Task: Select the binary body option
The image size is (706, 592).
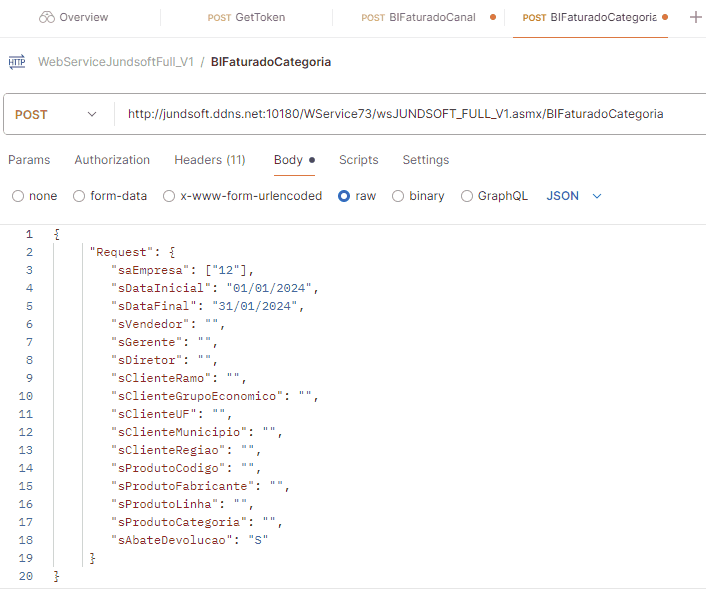Action: pos(398,196)
